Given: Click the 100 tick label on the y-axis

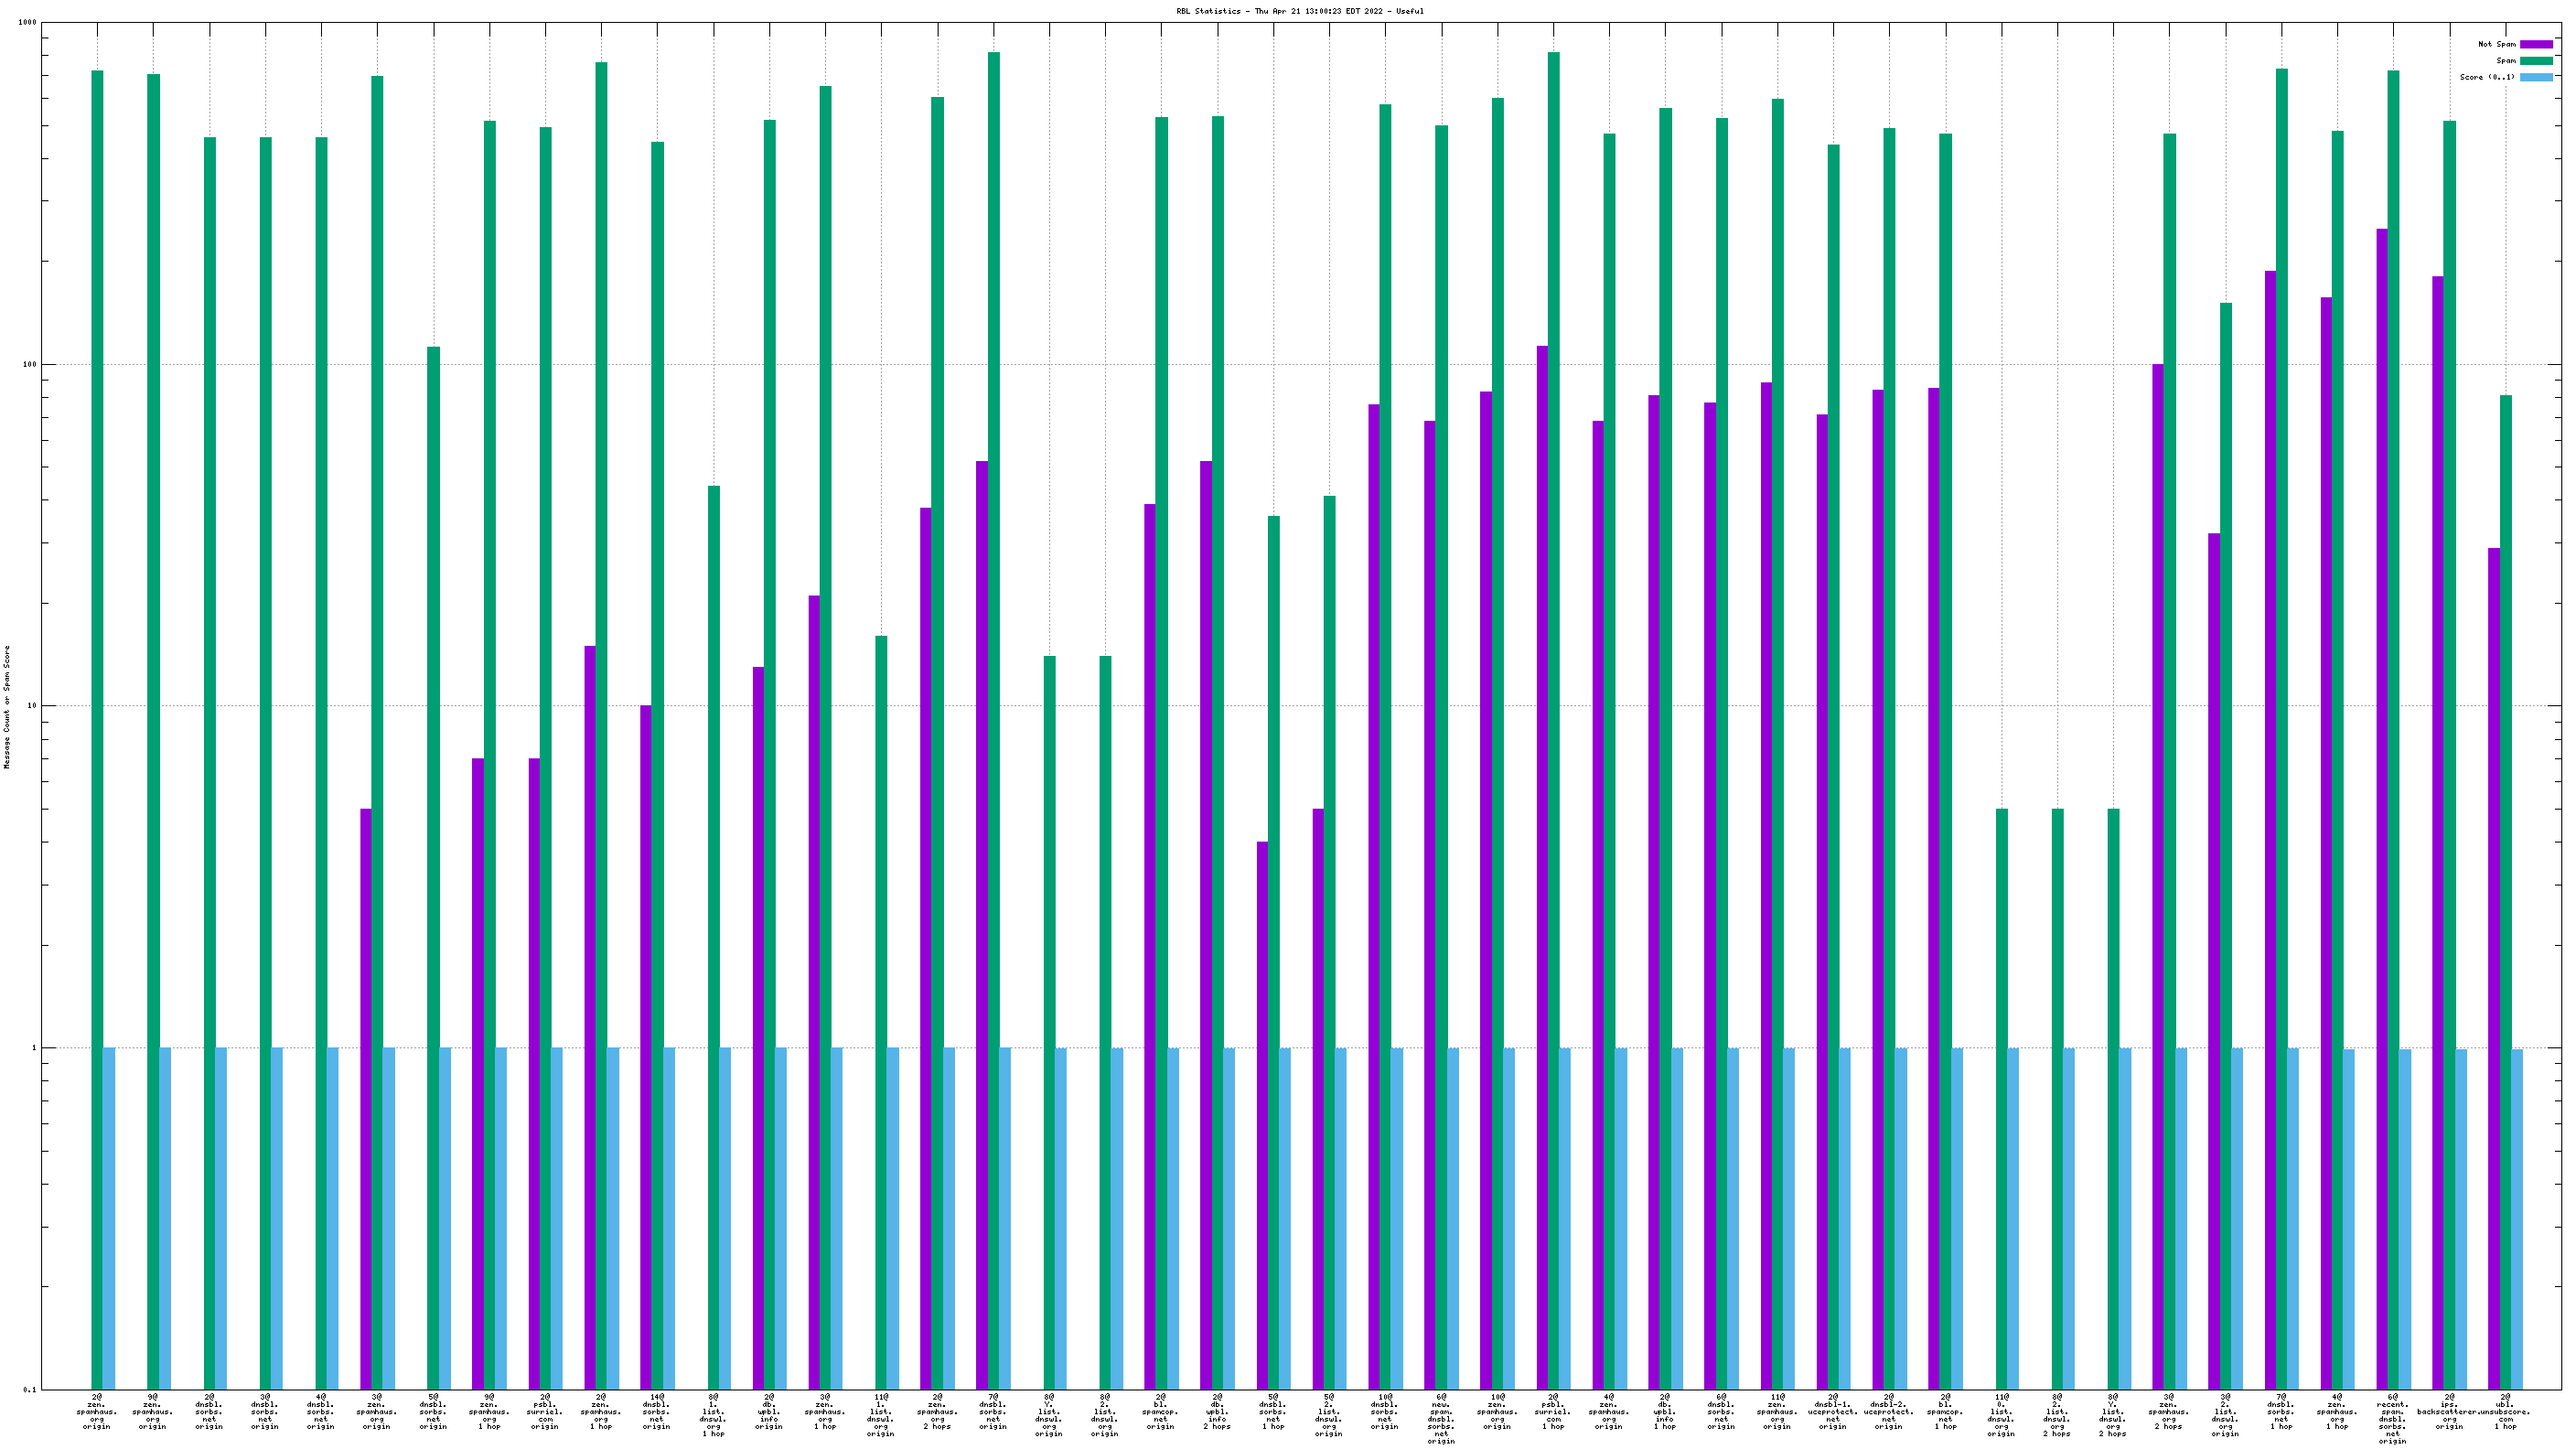Looking at the screenshot, I should 29,364.
